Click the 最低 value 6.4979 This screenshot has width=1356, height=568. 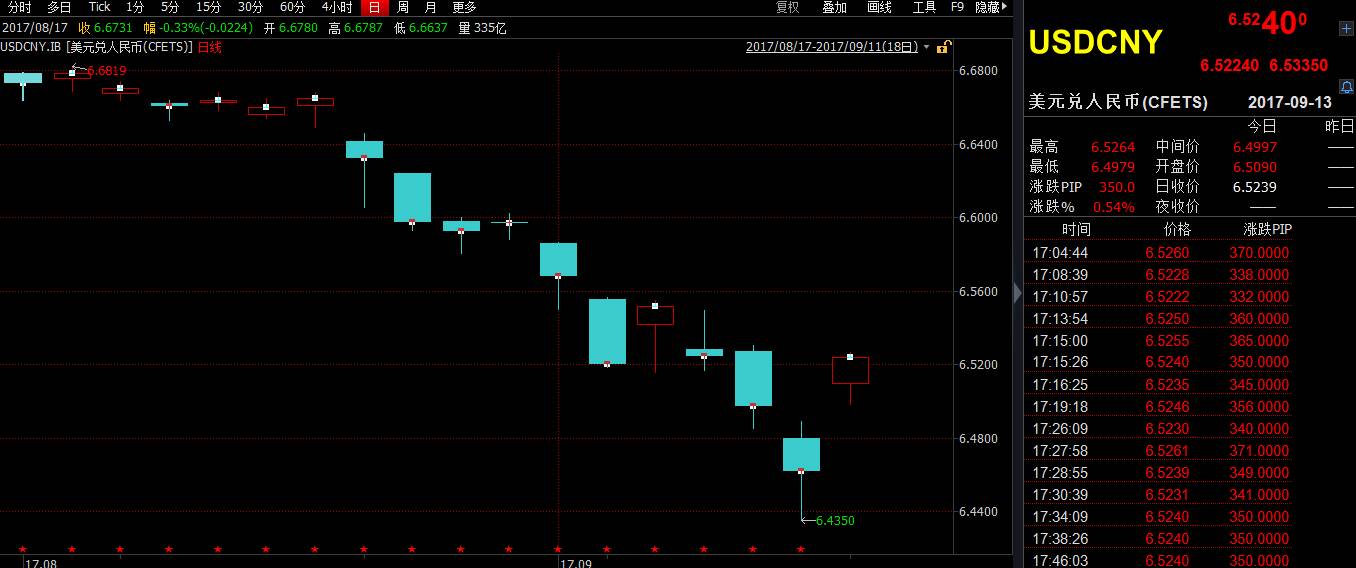pos(1113,167)
